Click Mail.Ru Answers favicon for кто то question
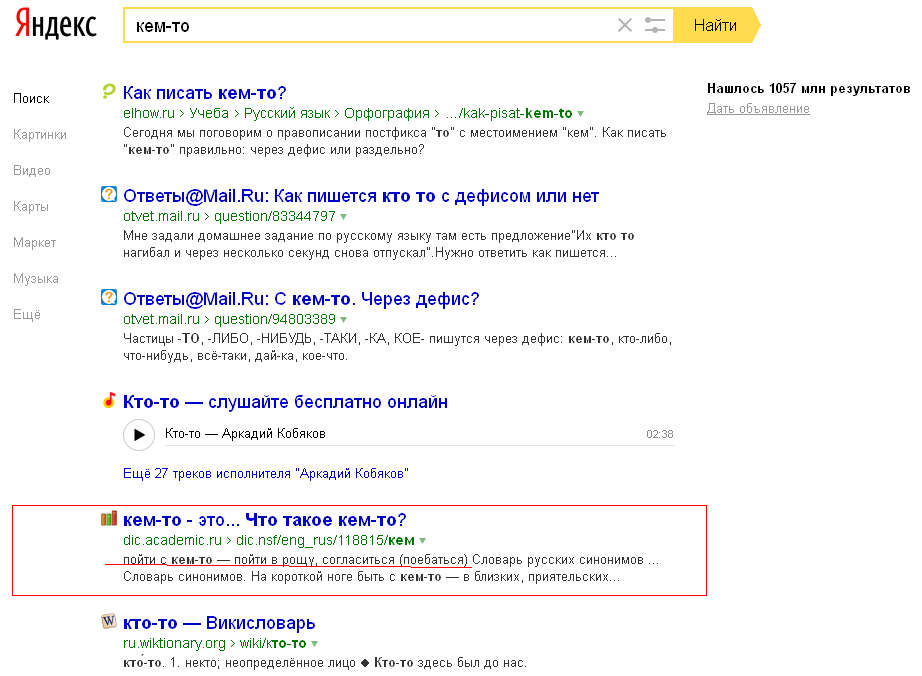The height and width of the screenshot is (676, 922). (109, 195)
